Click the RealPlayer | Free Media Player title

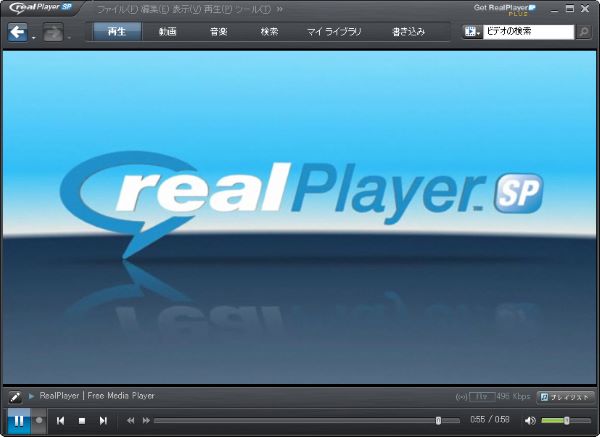pyautogui.click(x=97, y=396)
